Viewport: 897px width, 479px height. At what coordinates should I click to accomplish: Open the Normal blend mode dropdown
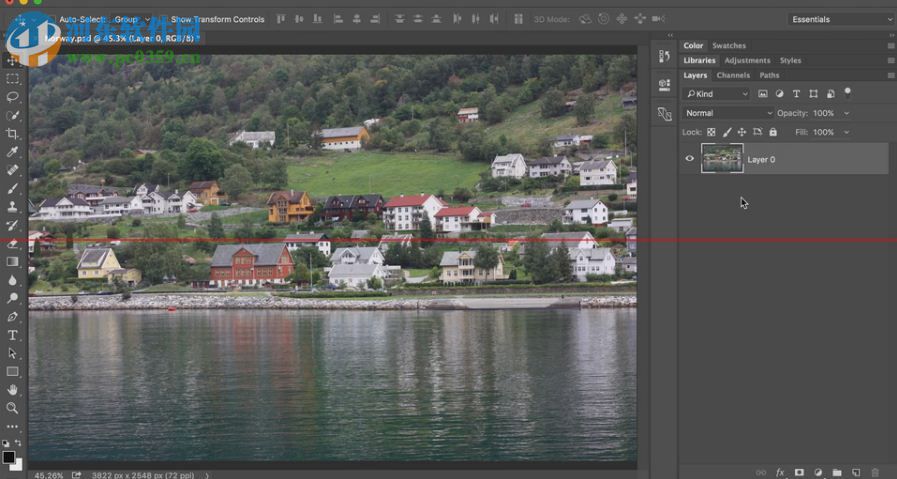pos(728,113)
